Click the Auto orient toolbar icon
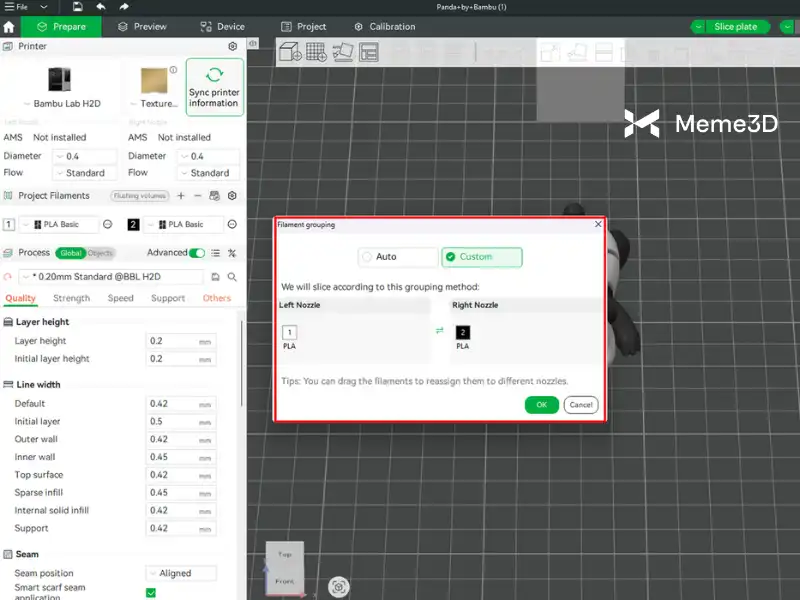Image resolution: width=800 pixels, height=600 pixels. 342,52
